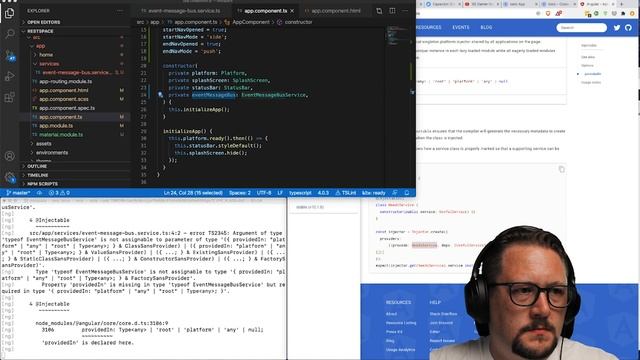Open About link in Angular footer Resources
The image size is (640, 360).
pyautogui.click(x=391, y=314)
